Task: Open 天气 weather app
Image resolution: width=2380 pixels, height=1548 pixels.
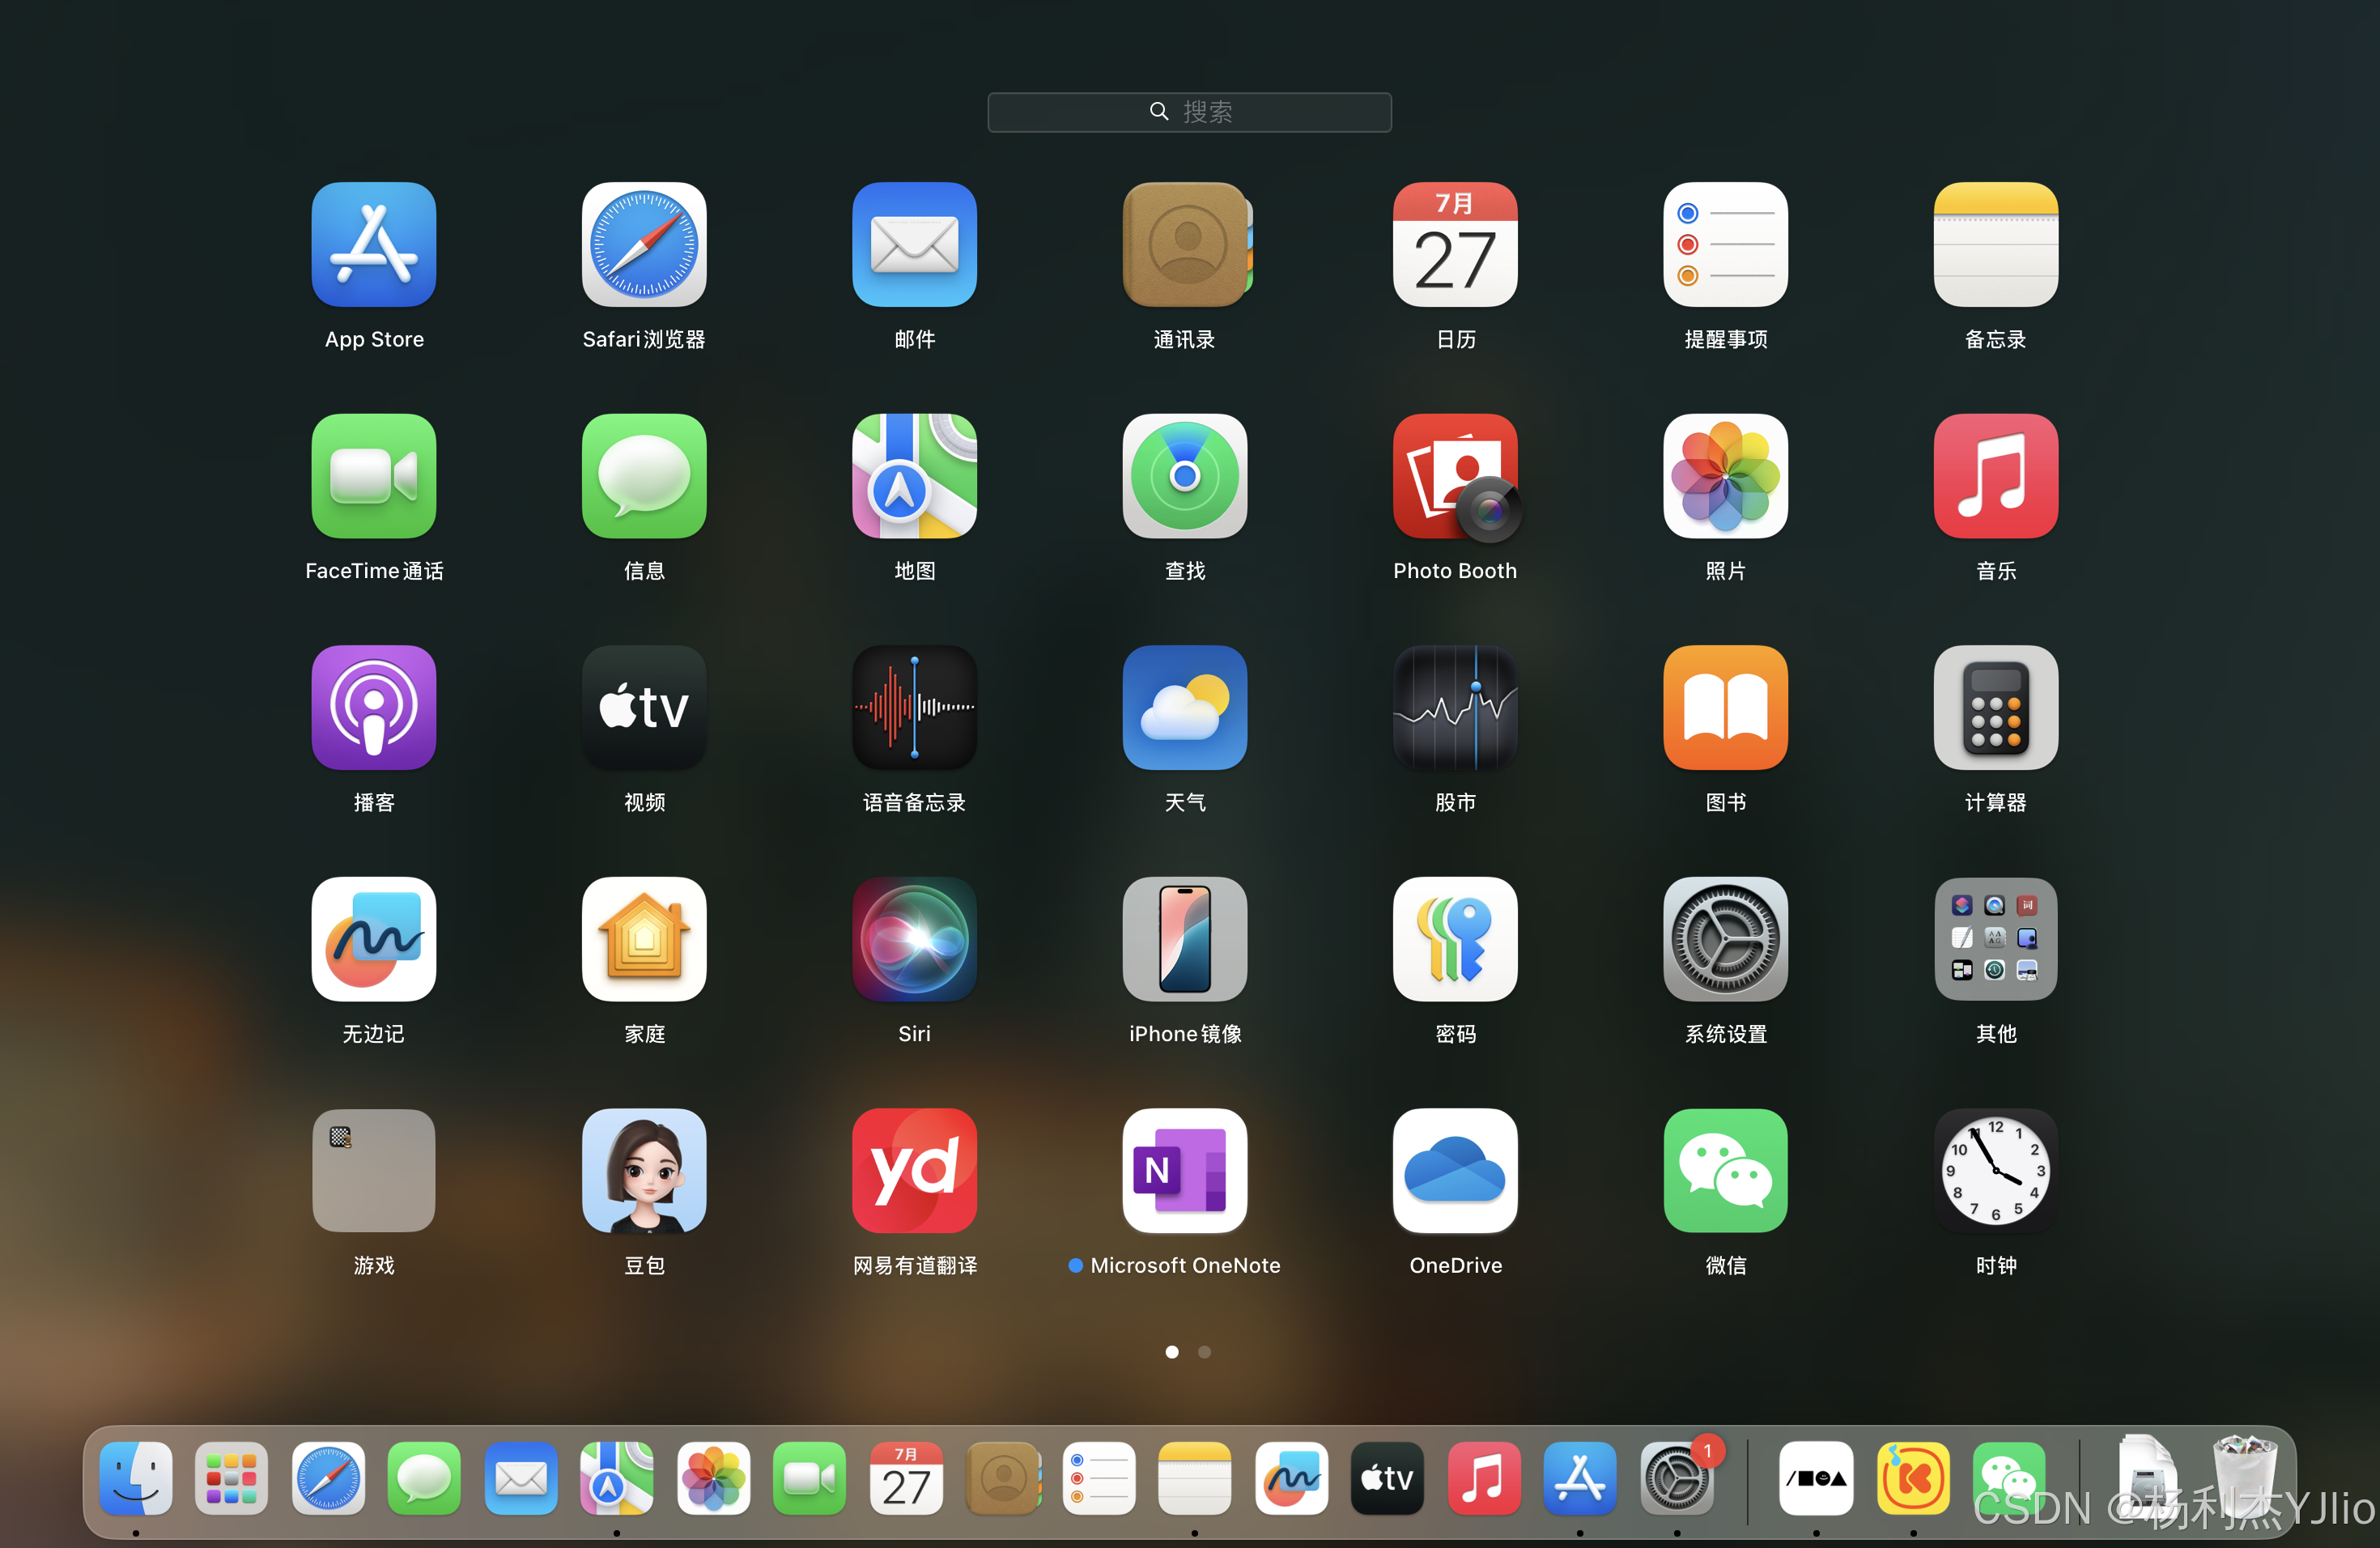Action: pyautogui.click(x=1185, y=708)
